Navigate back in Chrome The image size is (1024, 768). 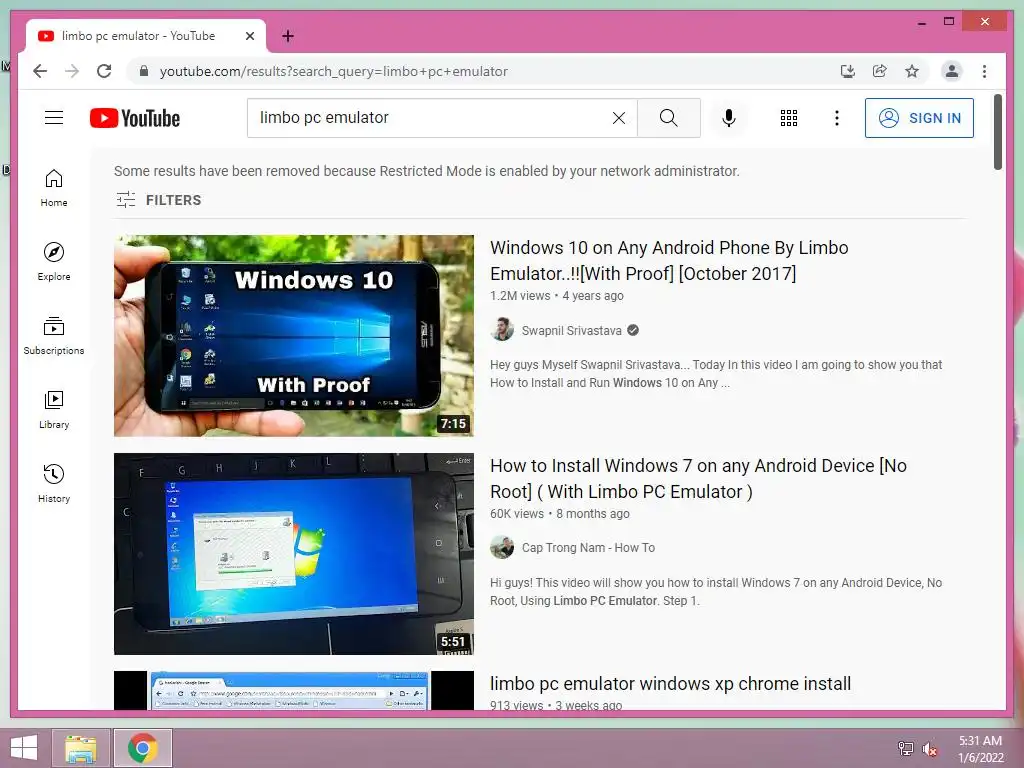pos(40,71)
